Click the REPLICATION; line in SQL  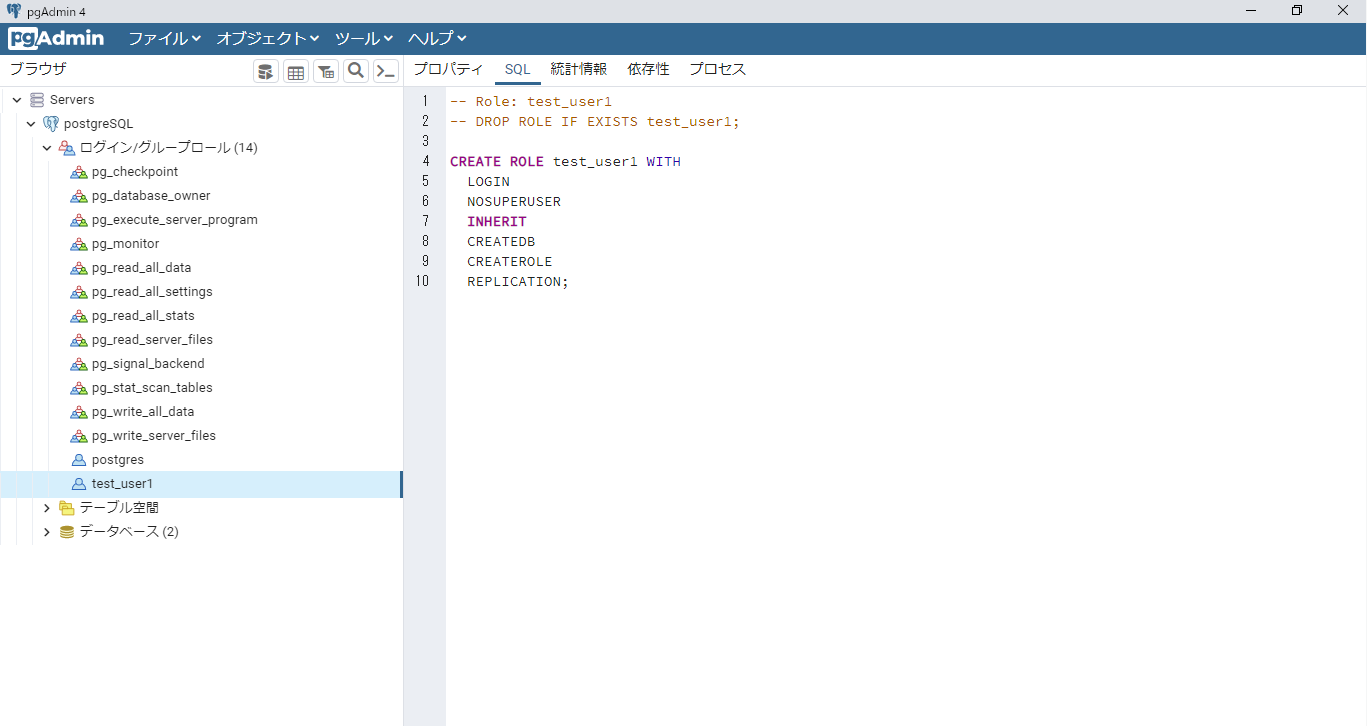click(x=518, y=282)
